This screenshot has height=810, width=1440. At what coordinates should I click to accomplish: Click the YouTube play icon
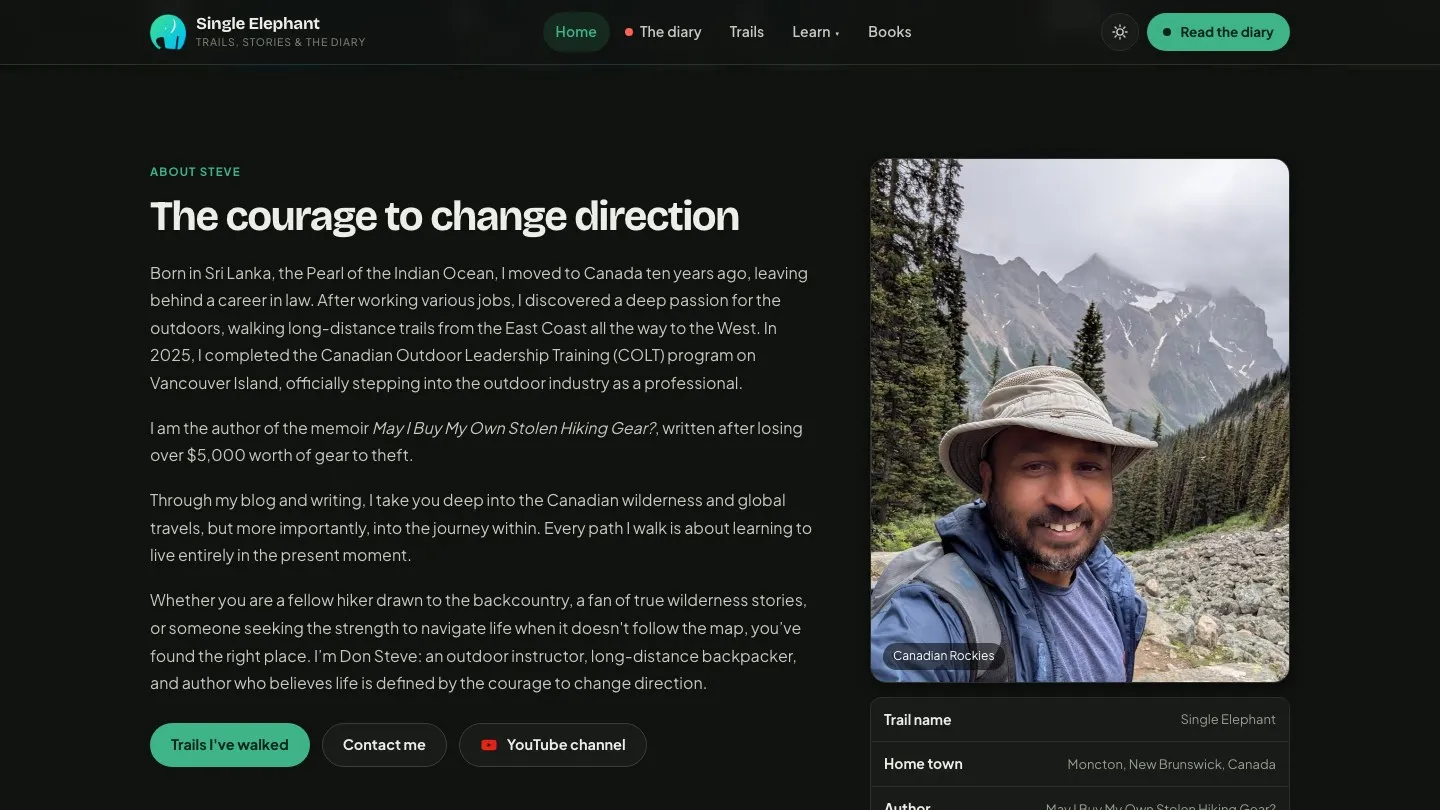[489, 745]
